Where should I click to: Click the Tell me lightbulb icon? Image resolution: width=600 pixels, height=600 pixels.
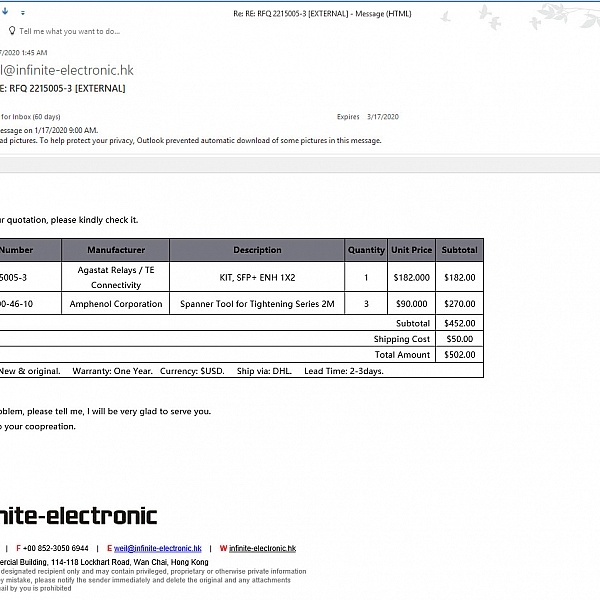12,31
